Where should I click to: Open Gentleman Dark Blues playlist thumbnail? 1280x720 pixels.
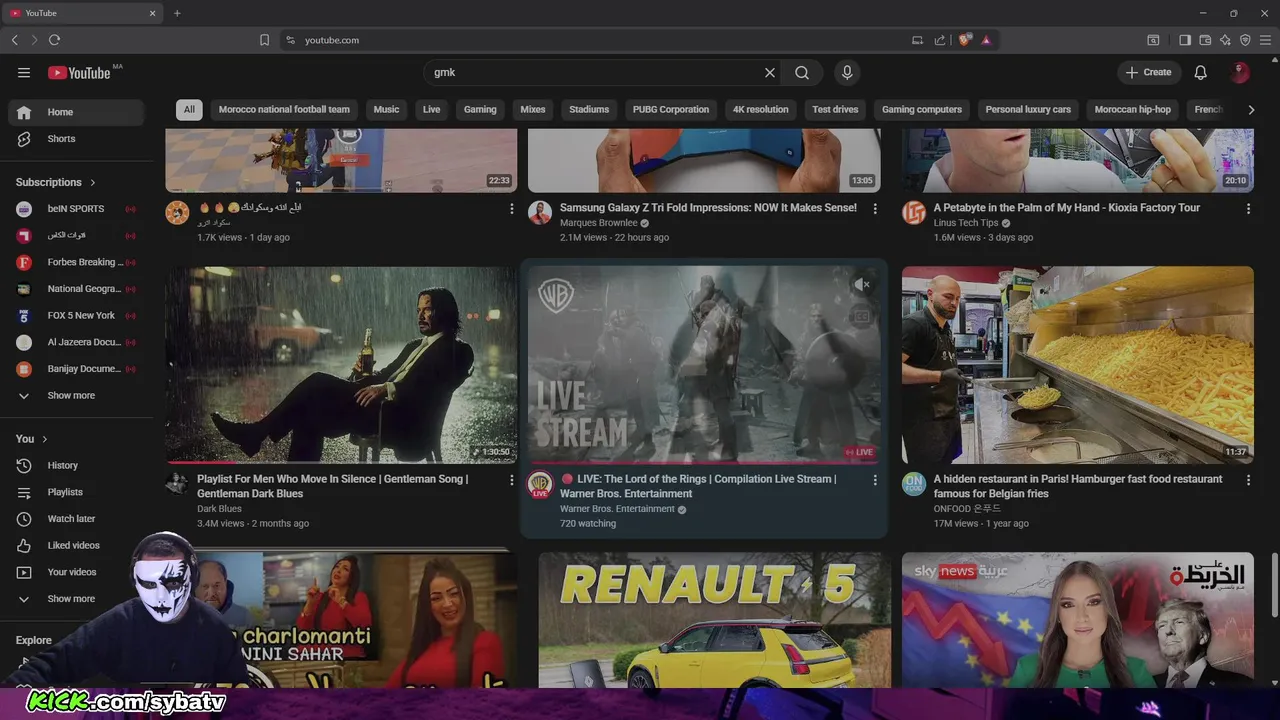[x=341, y=365]
